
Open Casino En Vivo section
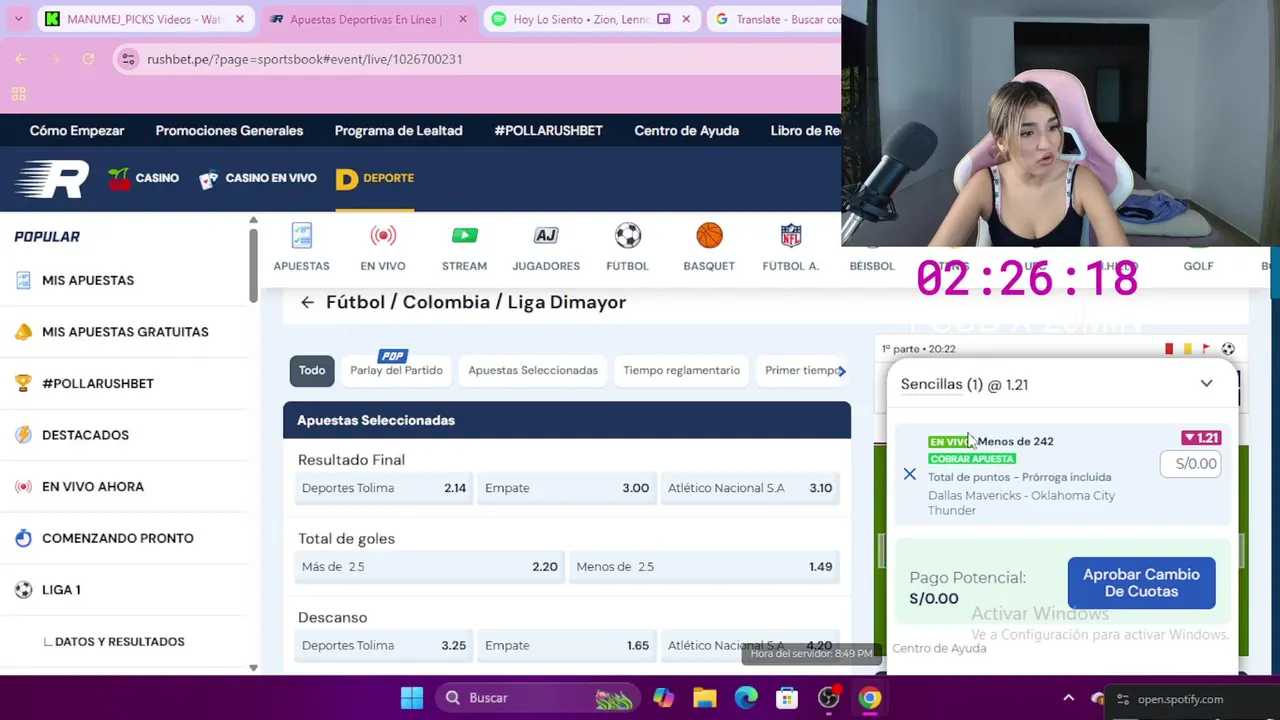[x=257, y=179]
